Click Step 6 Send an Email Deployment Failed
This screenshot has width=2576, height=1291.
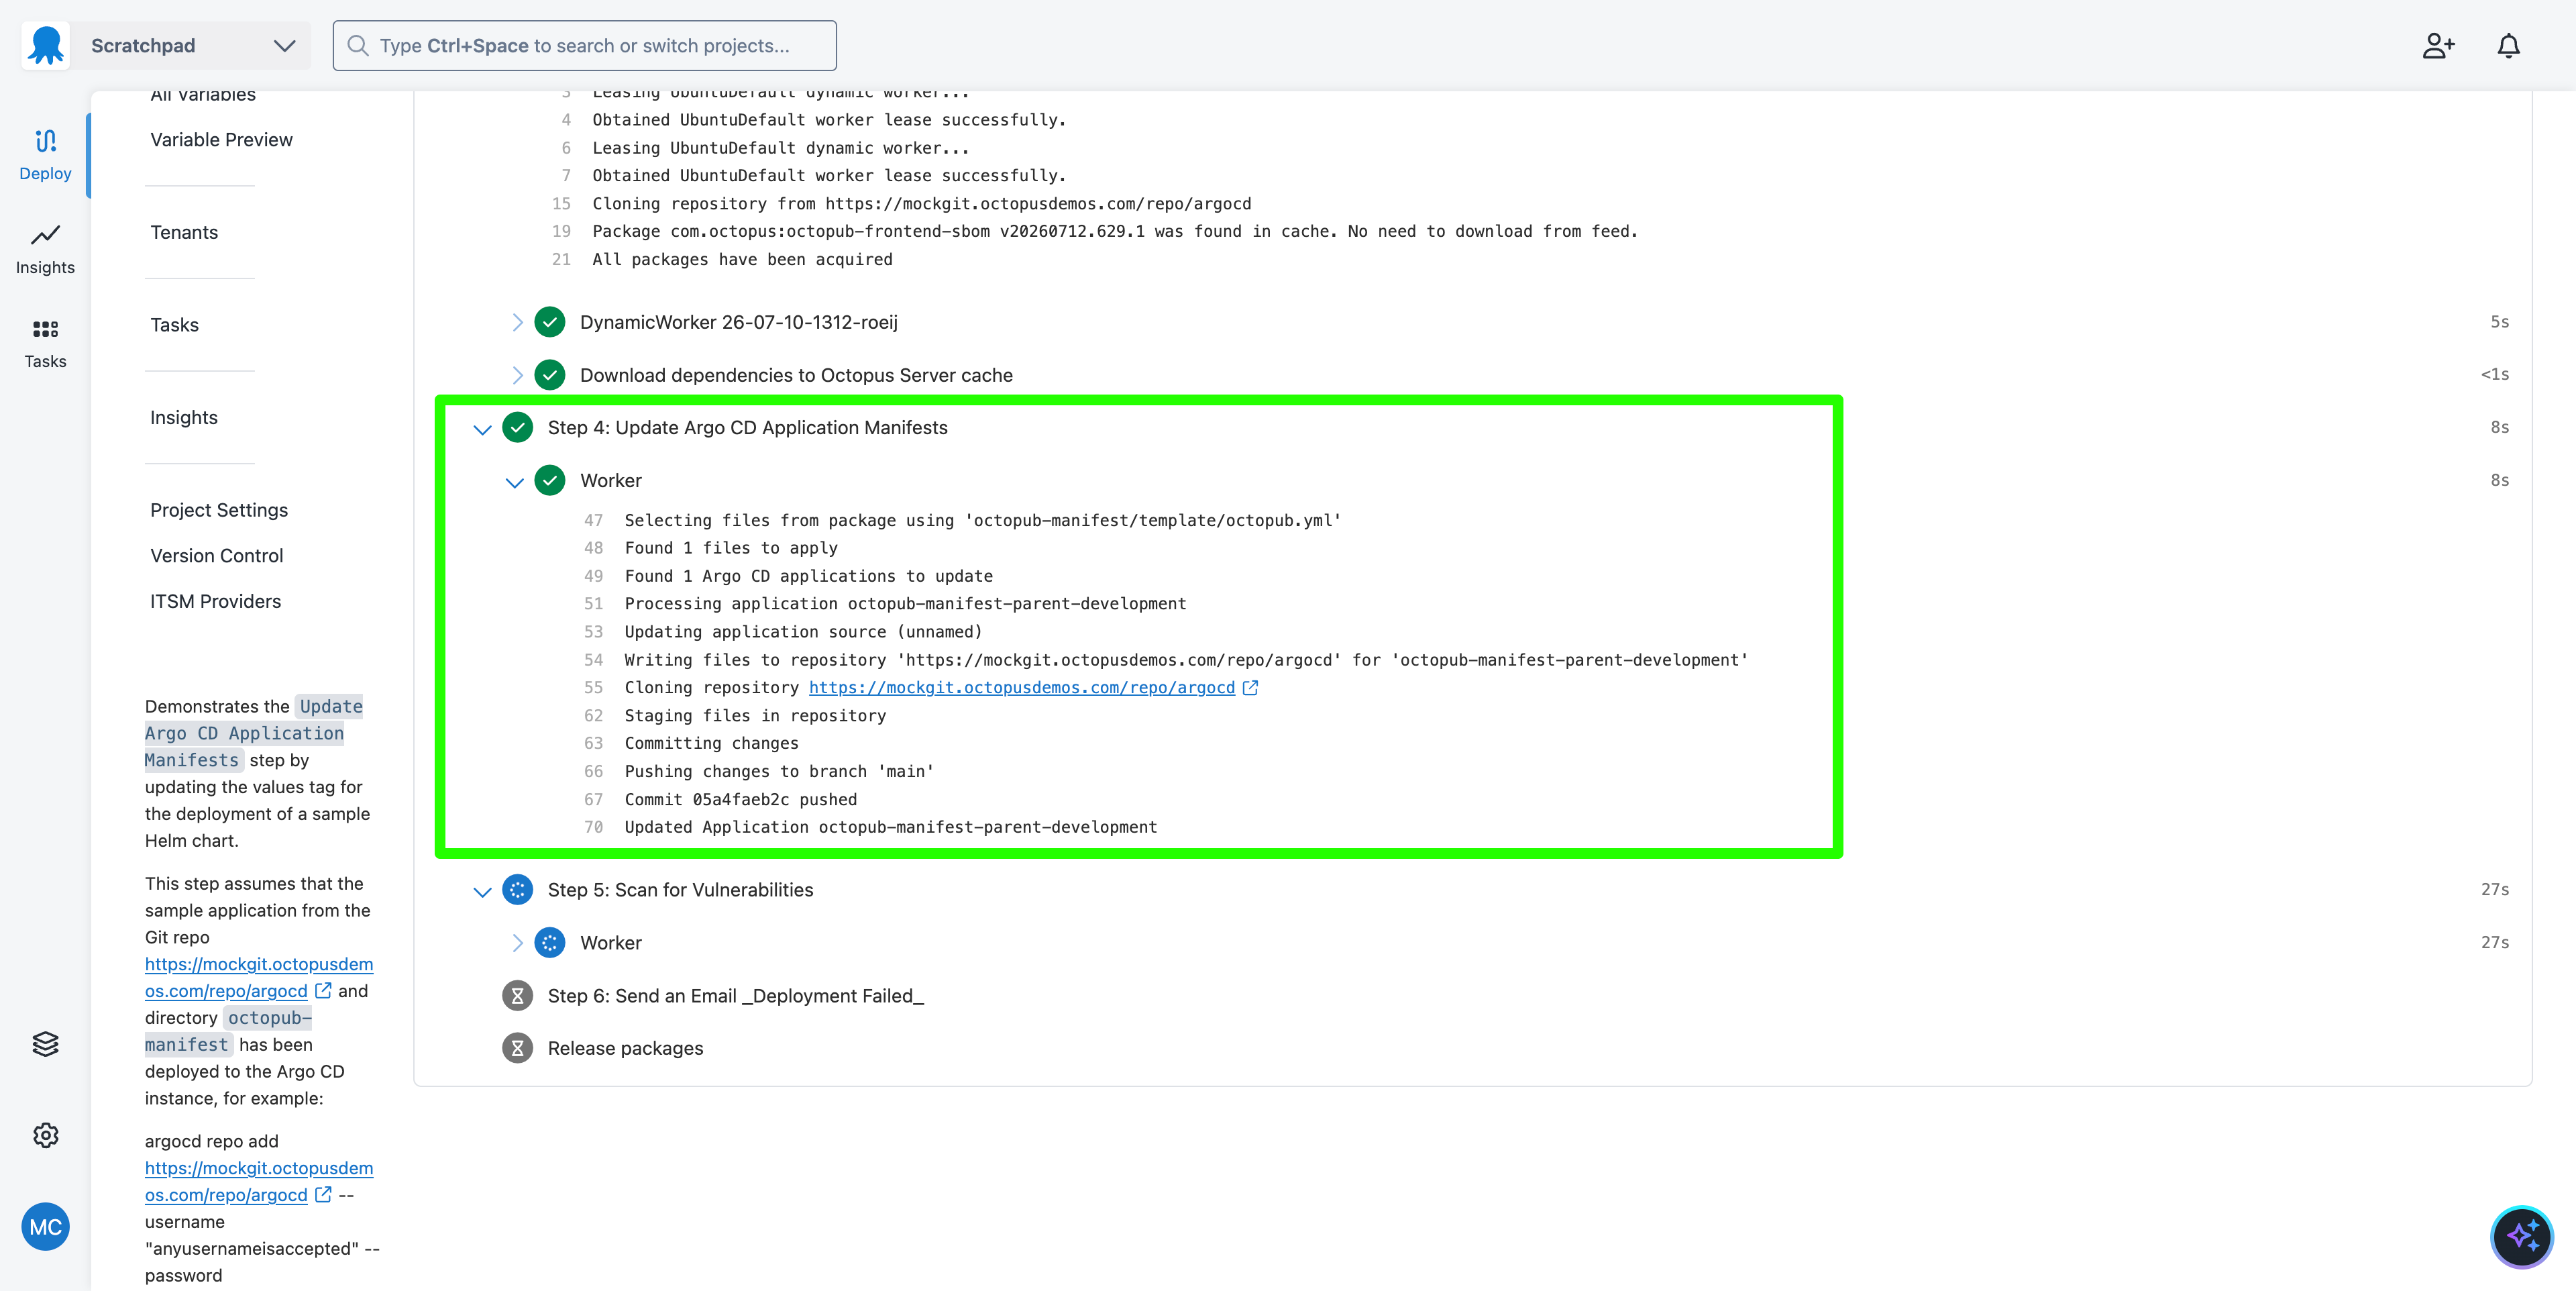(x=735, y=996)
